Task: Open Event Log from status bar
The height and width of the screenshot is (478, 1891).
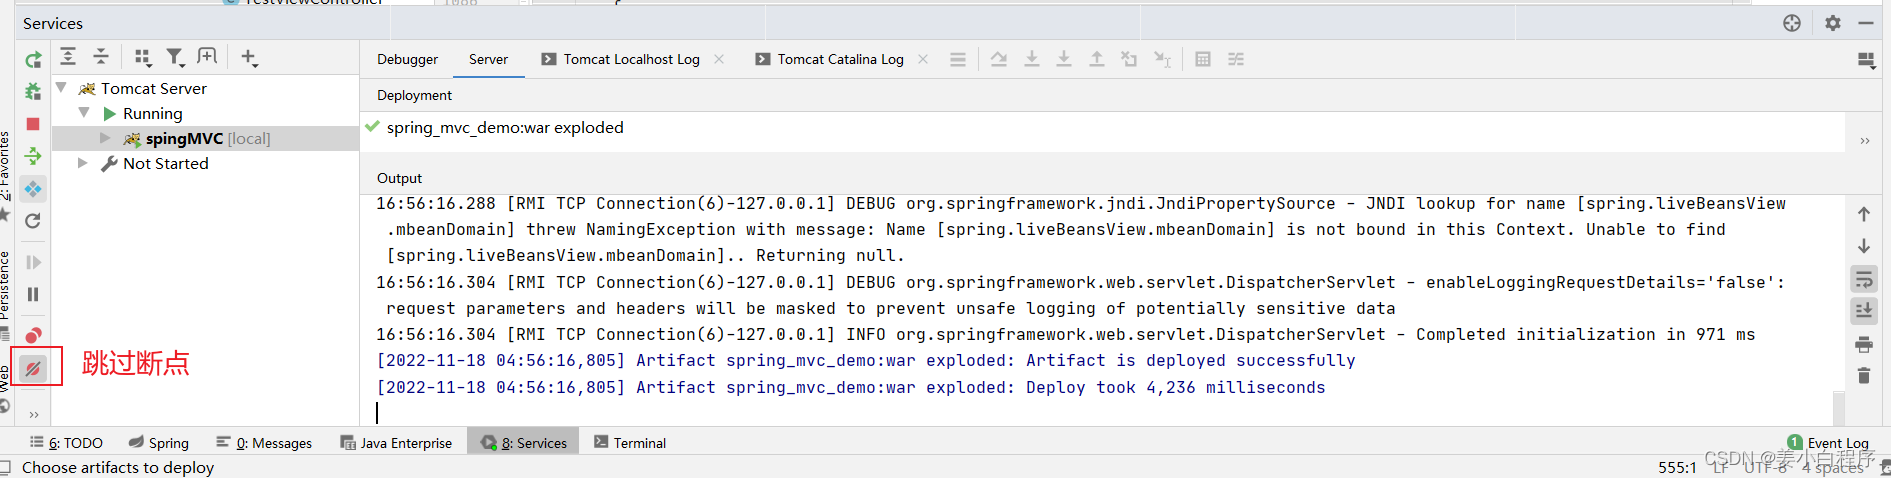Action: click(x=1828, y=442)
